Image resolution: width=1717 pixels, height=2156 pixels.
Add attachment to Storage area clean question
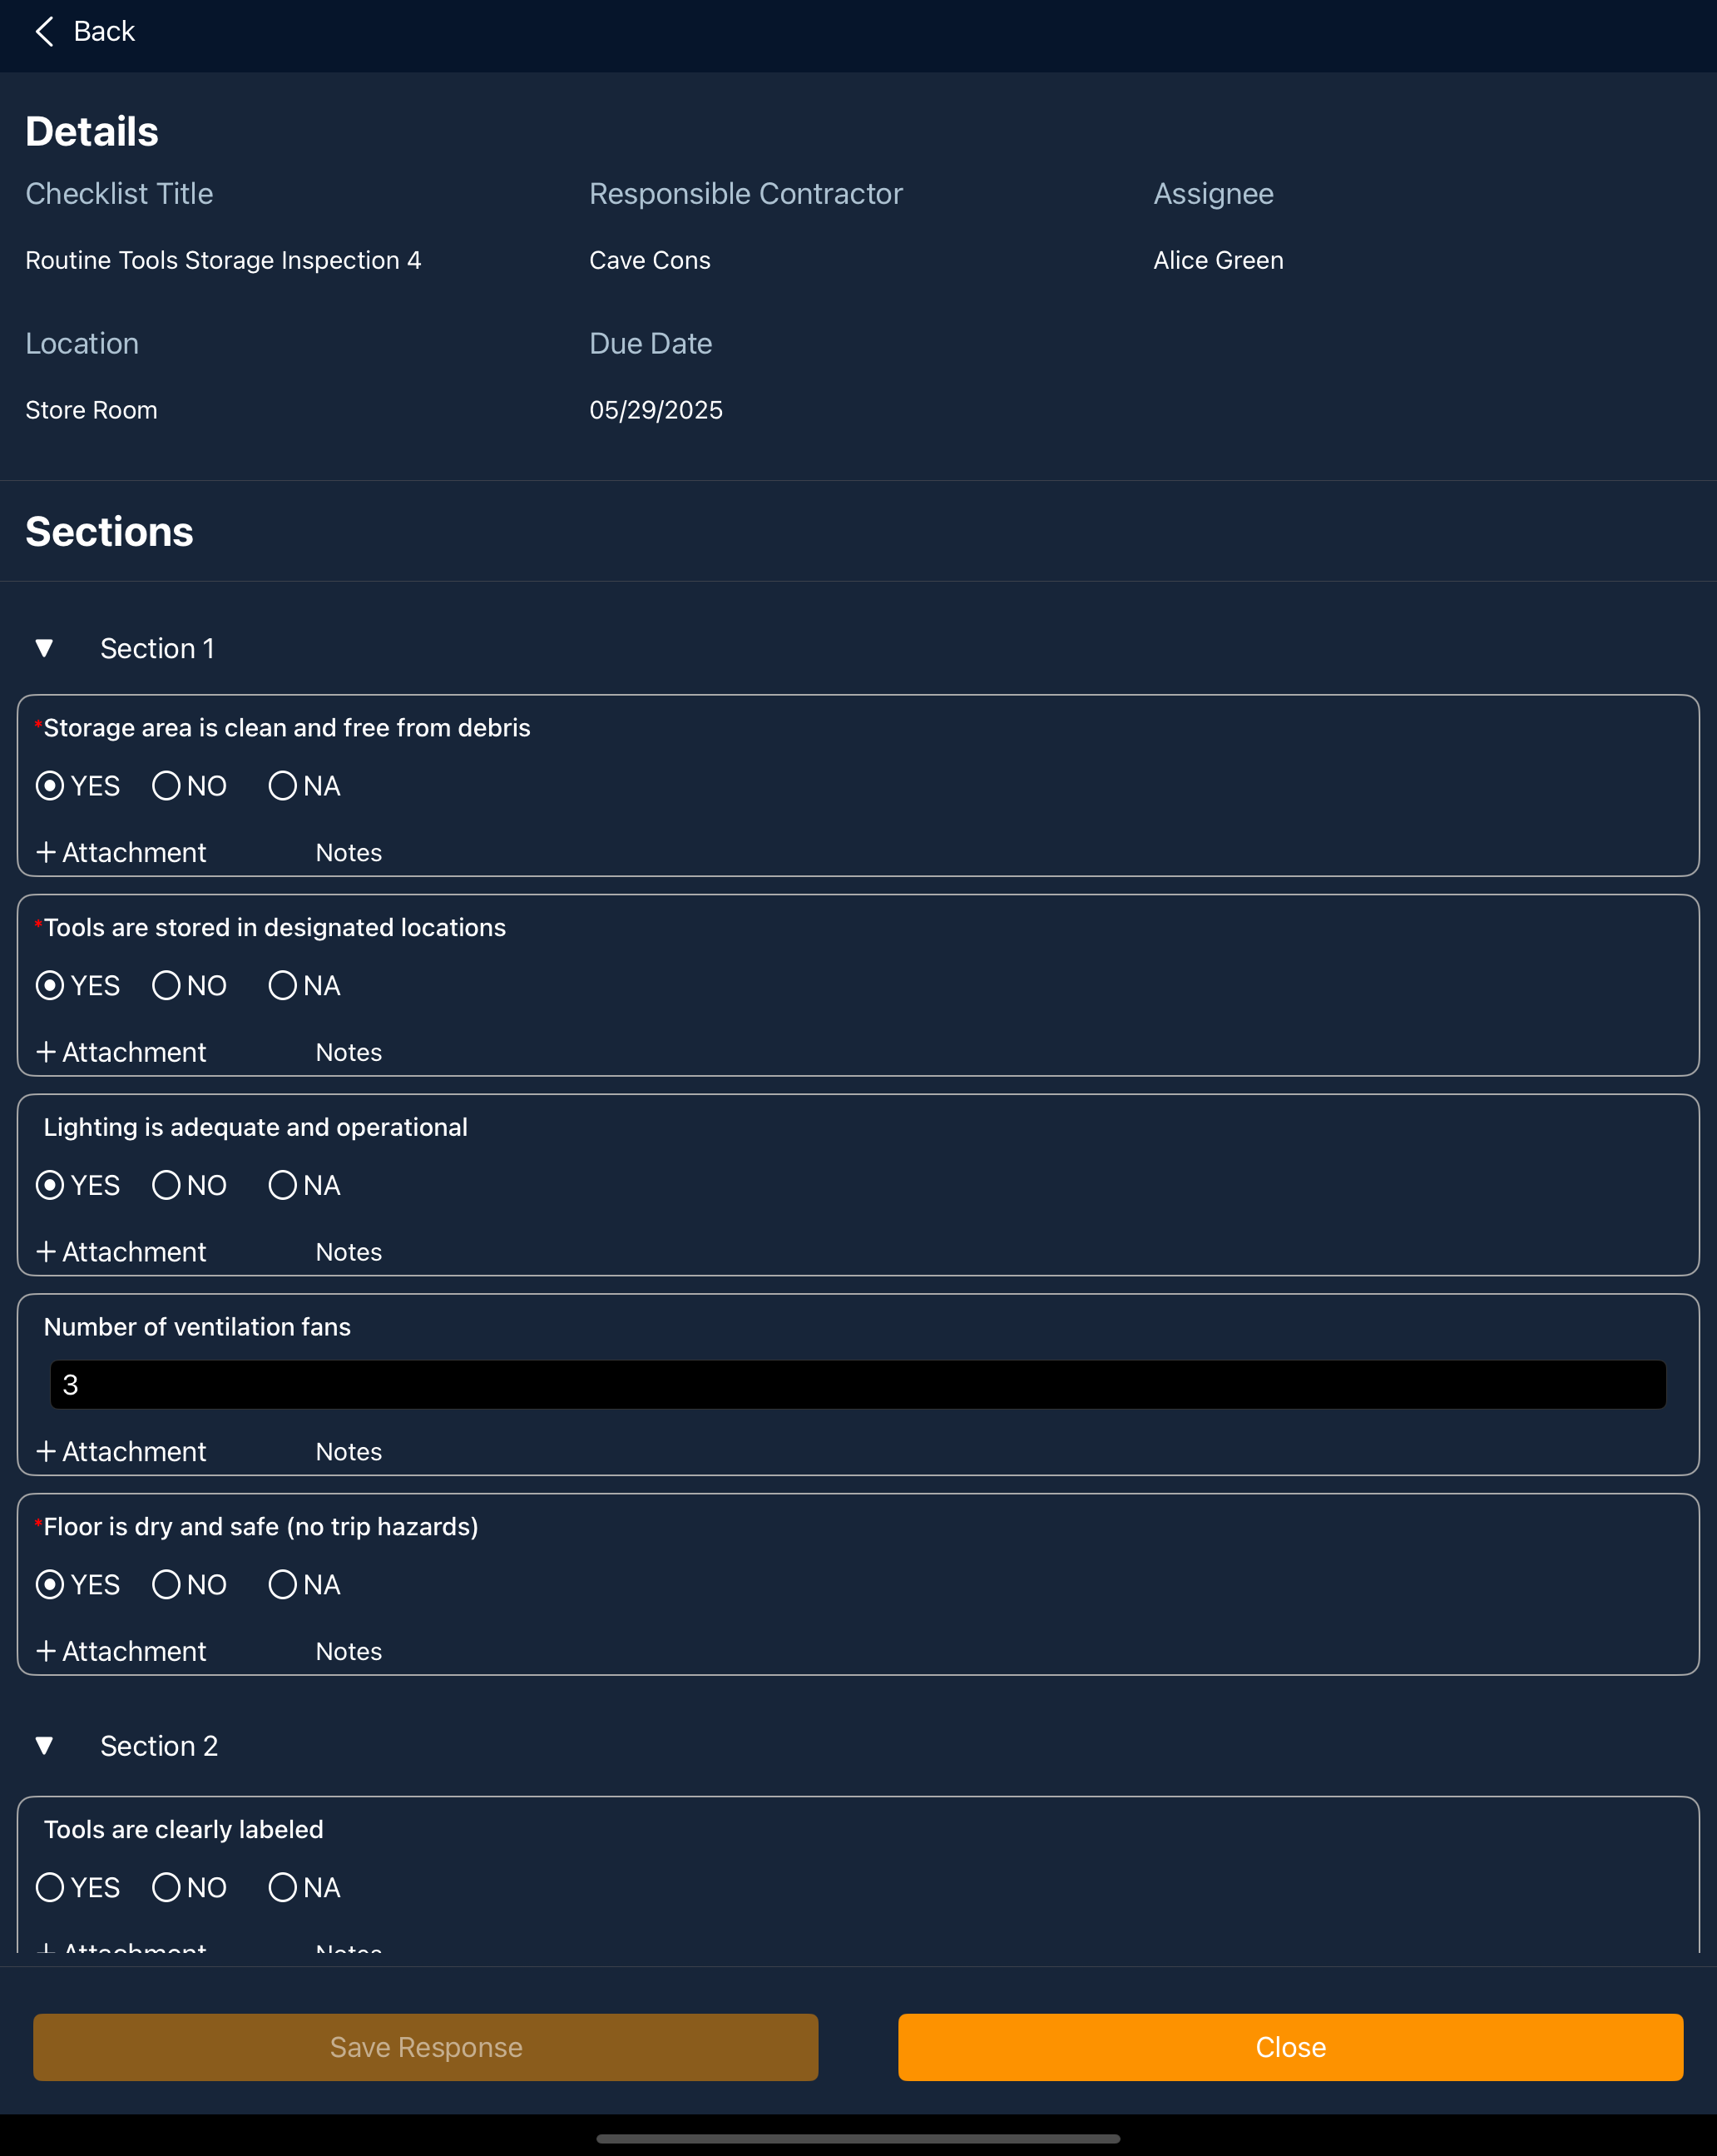[x=121, y=853]
